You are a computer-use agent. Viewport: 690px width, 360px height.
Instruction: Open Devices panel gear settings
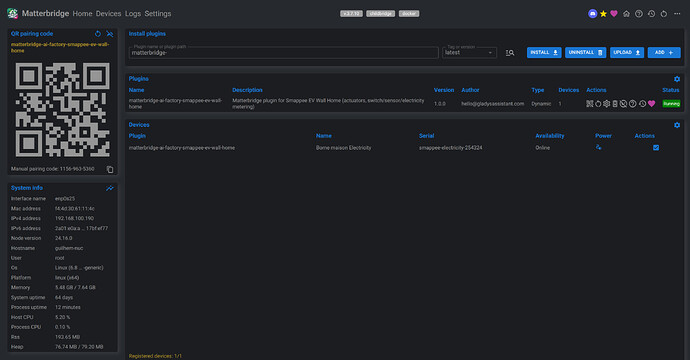click(677, 125)
